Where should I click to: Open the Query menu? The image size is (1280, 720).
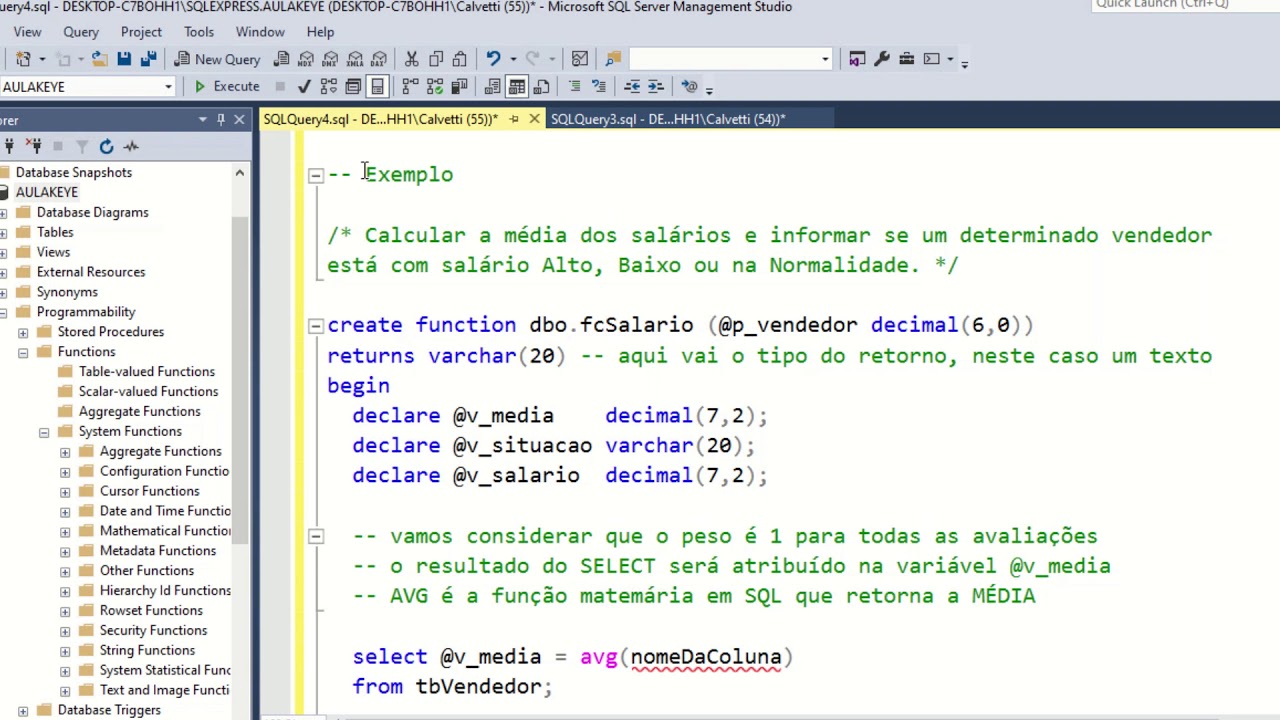click(81, 32)
